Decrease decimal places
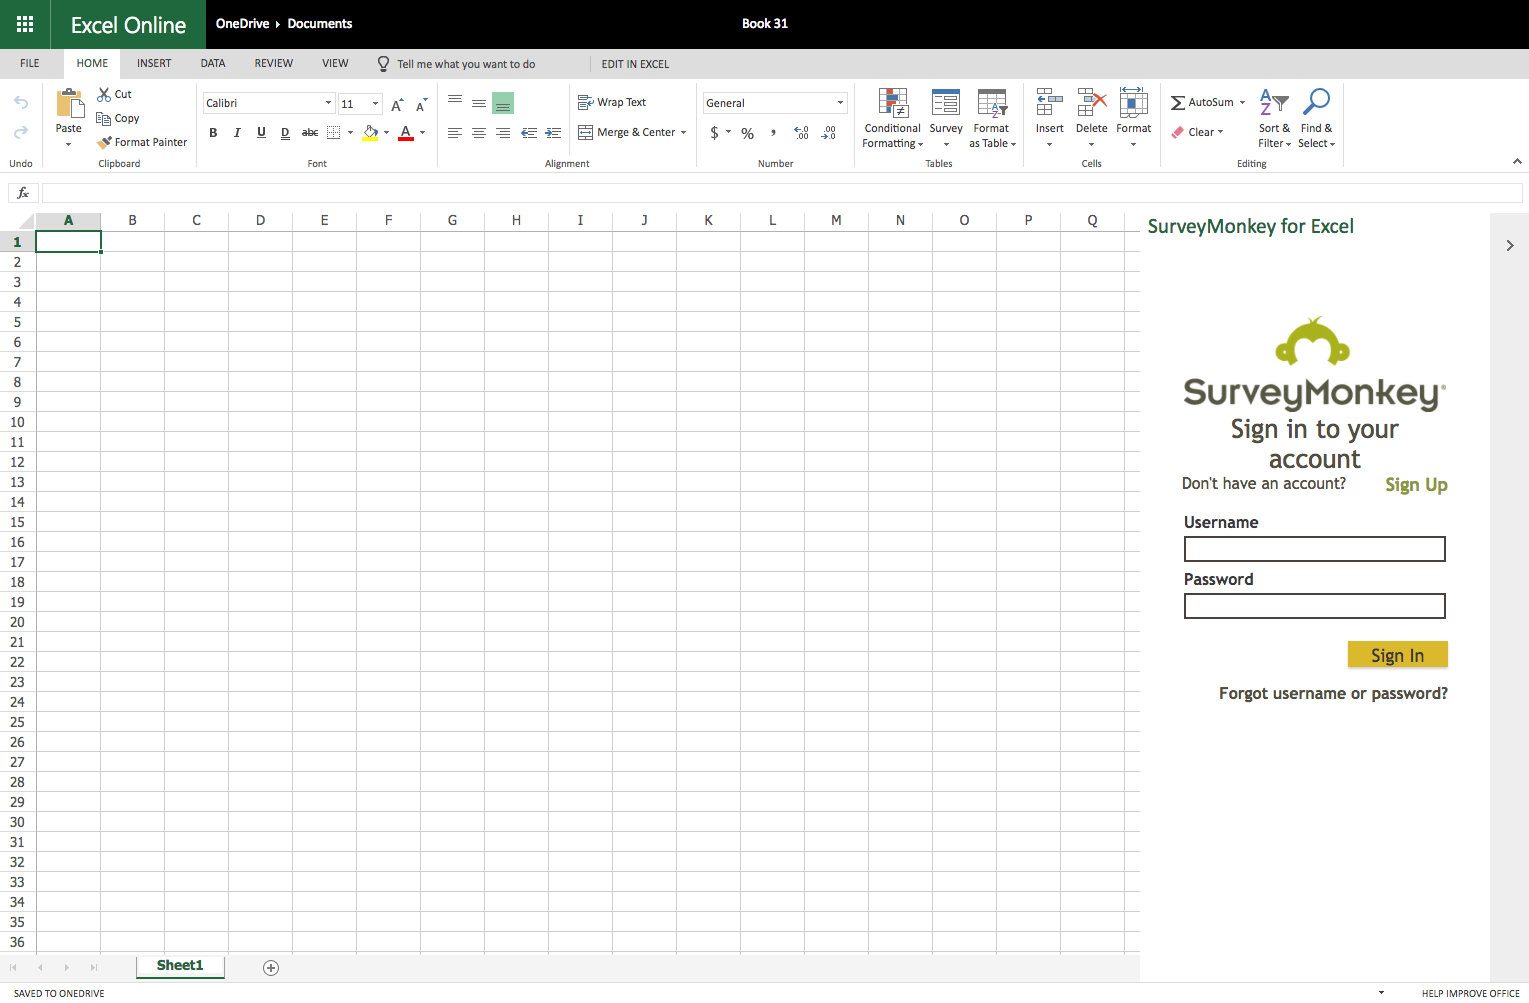Screen dimensions: 1529x1003 click(829, 133)
